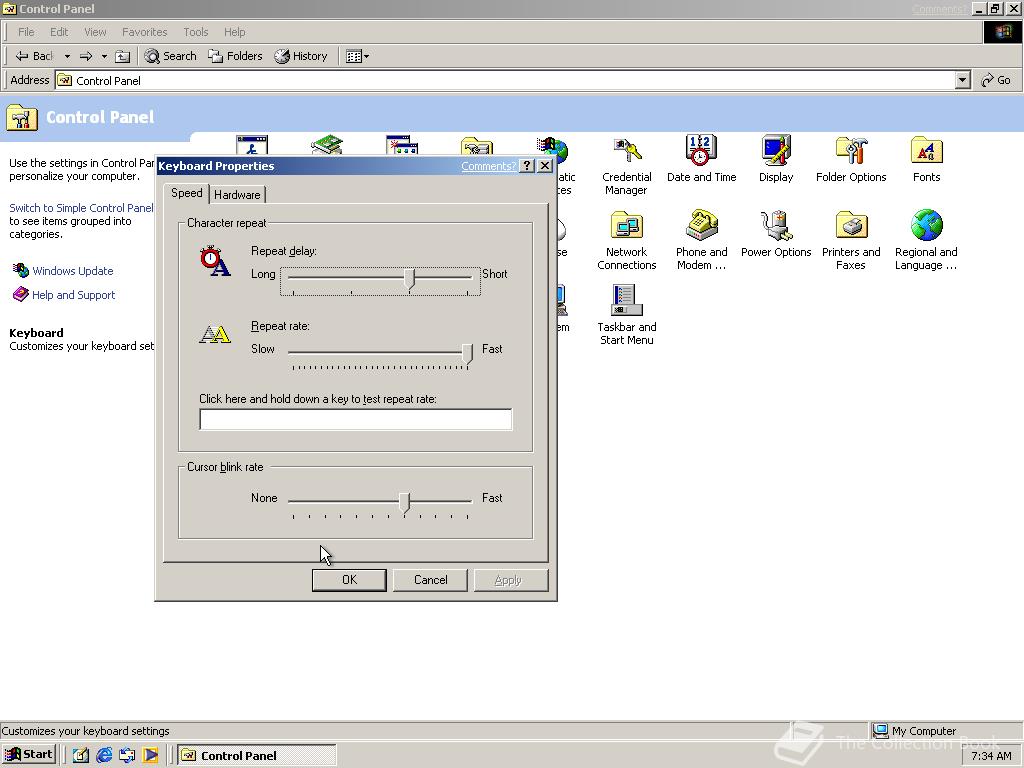Close the Keyboard Properties dialog
Screen dimensions: 1024x768
(545, 166)
